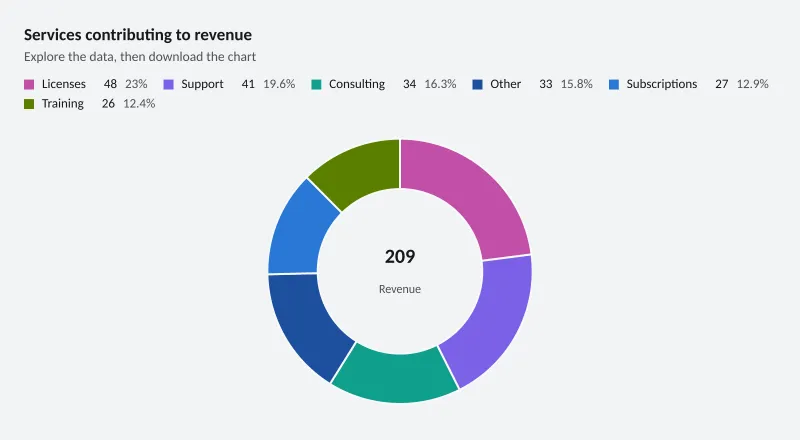Select the Consulting legend label
800x440 pixels.
[x=357, y=84]
